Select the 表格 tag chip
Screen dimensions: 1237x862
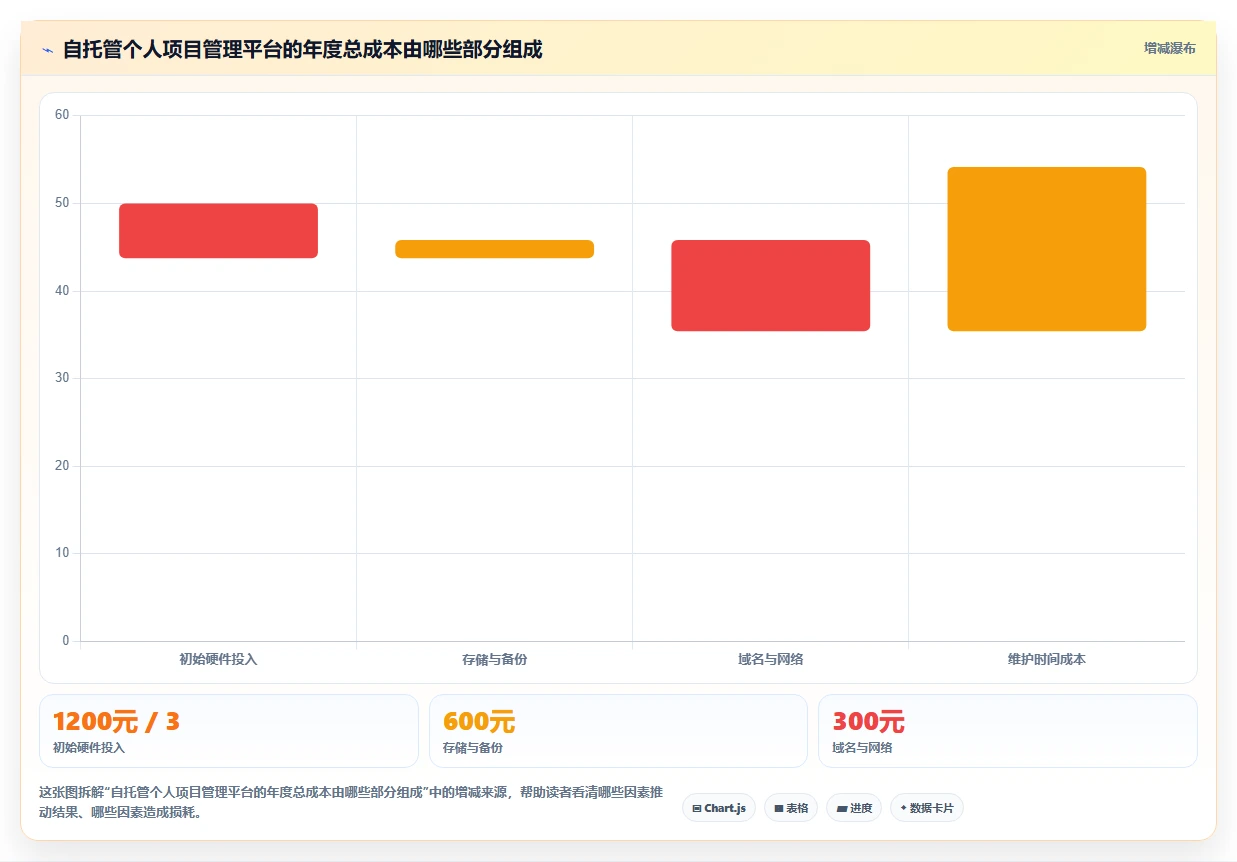click(791, 808)
